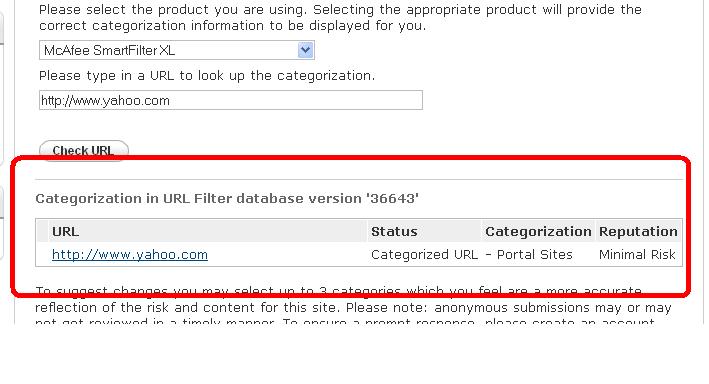
Task: Click the blue arrow on product selector
Action: [306, 50]
